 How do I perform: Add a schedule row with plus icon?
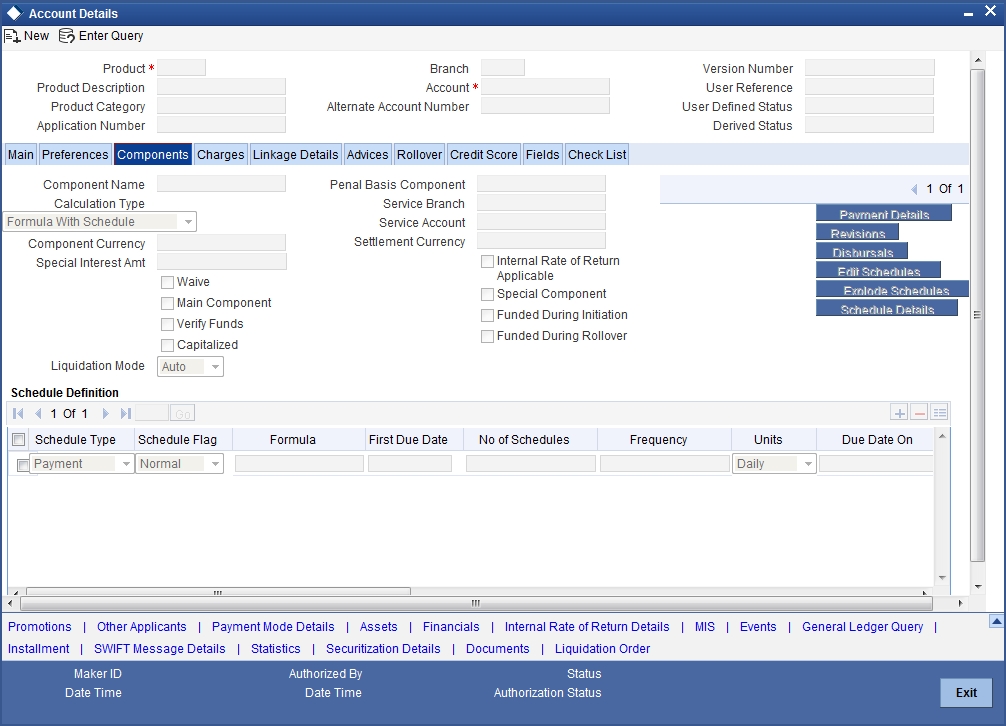(899, 413)
